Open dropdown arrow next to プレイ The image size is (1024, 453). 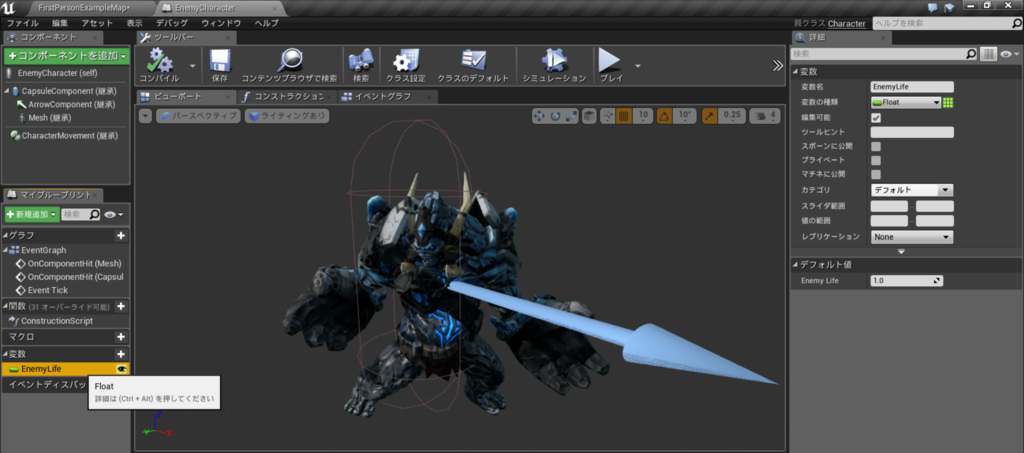tap(638, 66)
